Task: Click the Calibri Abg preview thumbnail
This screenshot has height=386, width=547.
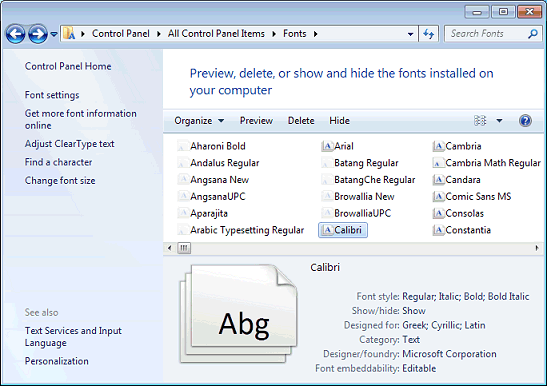Action: [x=239, y=313]
